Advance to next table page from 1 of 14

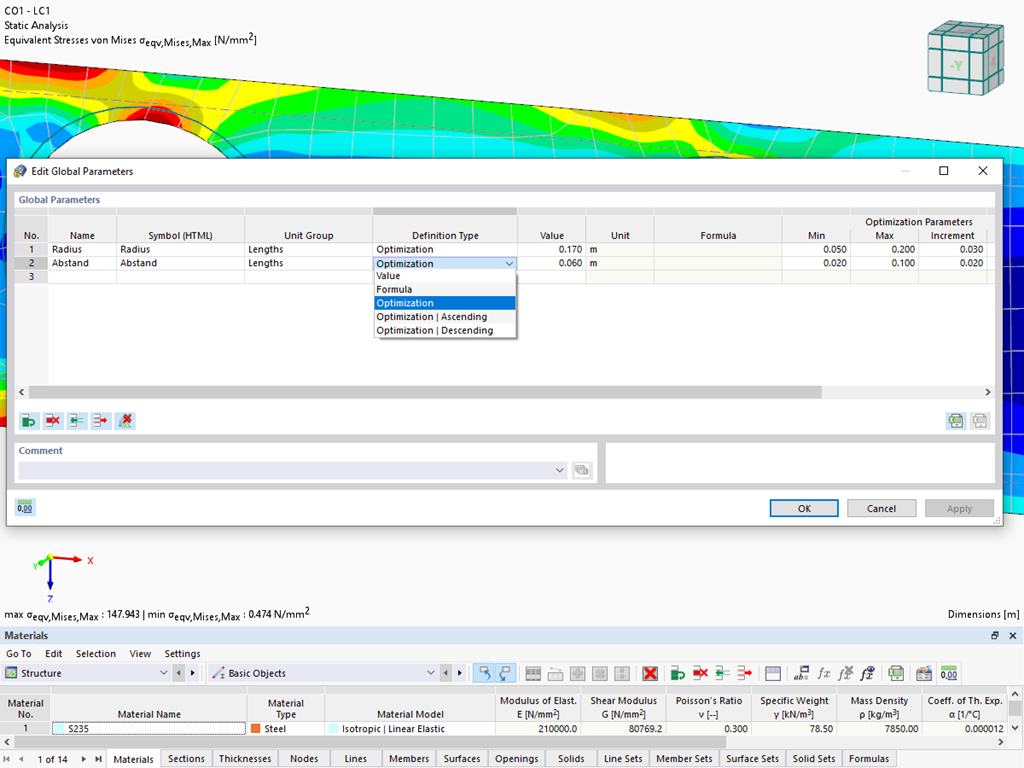point(82,758)
